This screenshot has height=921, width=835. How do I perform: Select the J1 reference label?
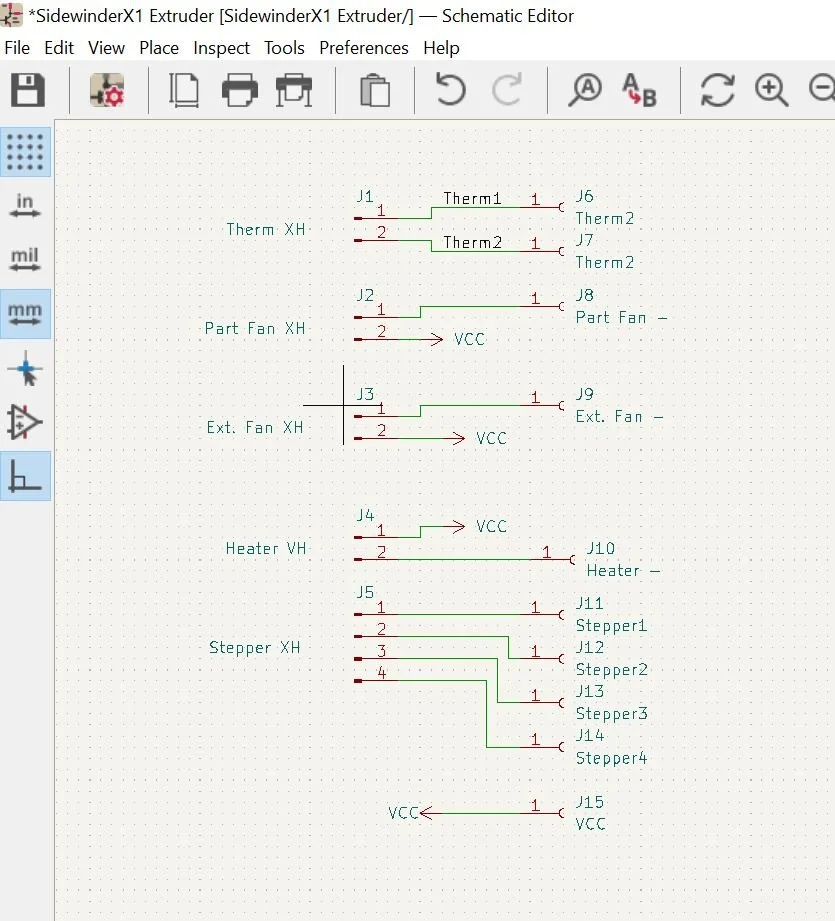pos(365,196)
